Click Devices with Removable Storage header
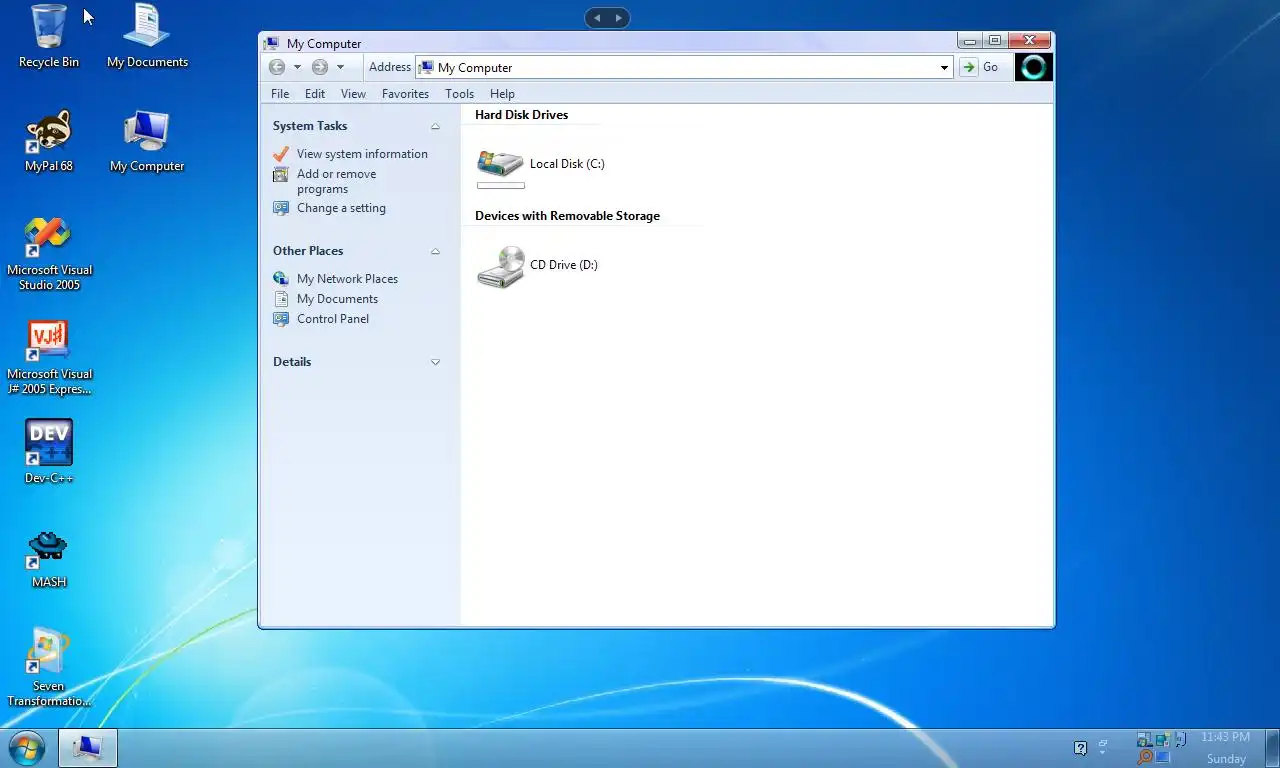Viewport: 1280px width, 768px height. coord(567,216)
